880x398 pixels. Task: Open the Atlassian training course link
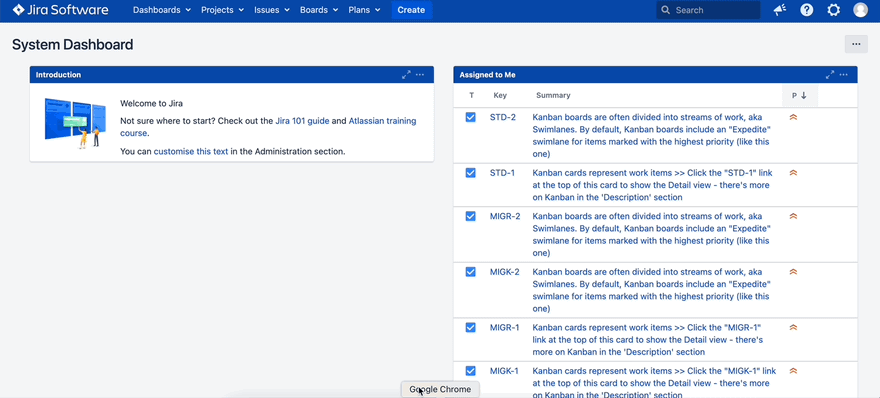click(x=268, y=127)
